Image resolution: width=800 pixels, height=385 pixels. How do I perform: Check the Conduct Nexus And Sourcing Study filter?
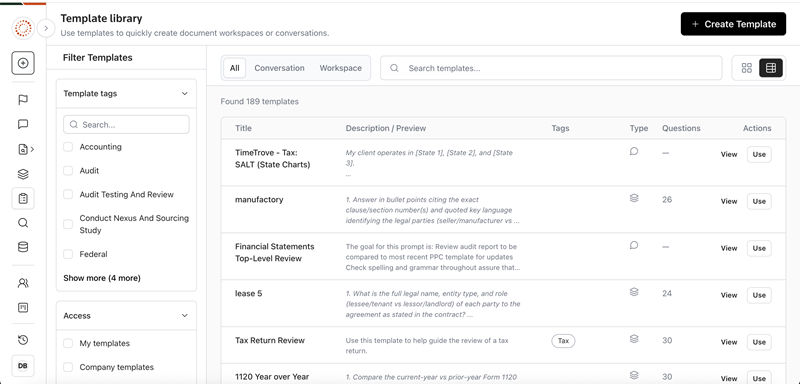click(68, 224)
